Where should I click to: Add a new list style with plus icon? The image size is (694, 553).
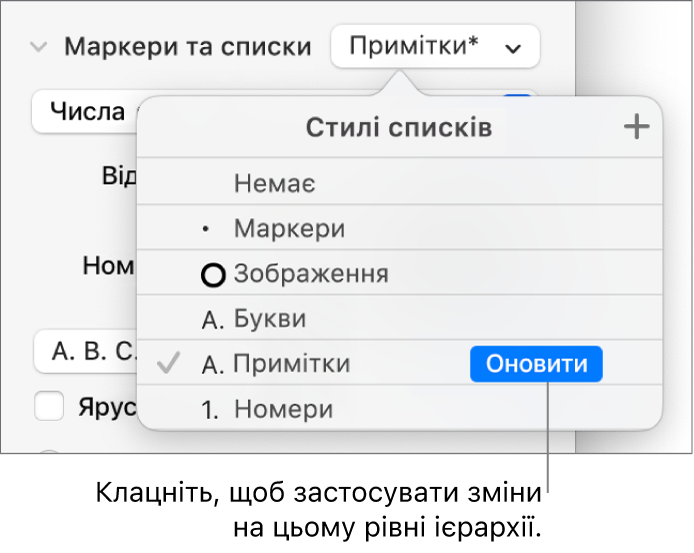point(636,127)
